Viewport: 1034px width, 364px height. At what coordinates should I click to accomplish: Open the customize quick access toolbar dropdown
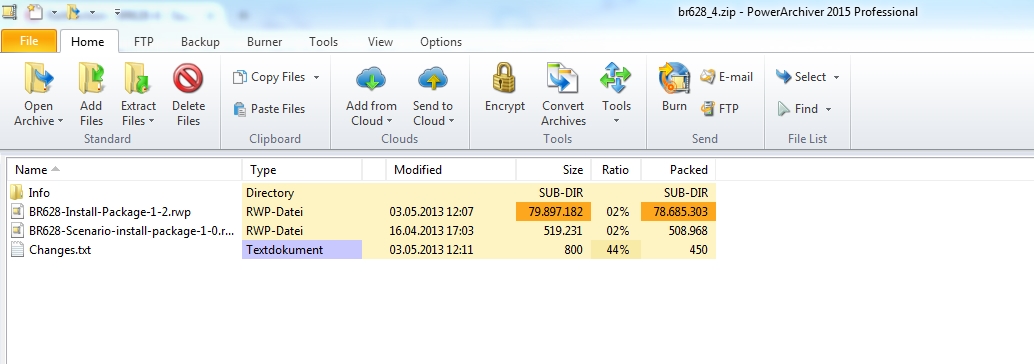(117, 12)
